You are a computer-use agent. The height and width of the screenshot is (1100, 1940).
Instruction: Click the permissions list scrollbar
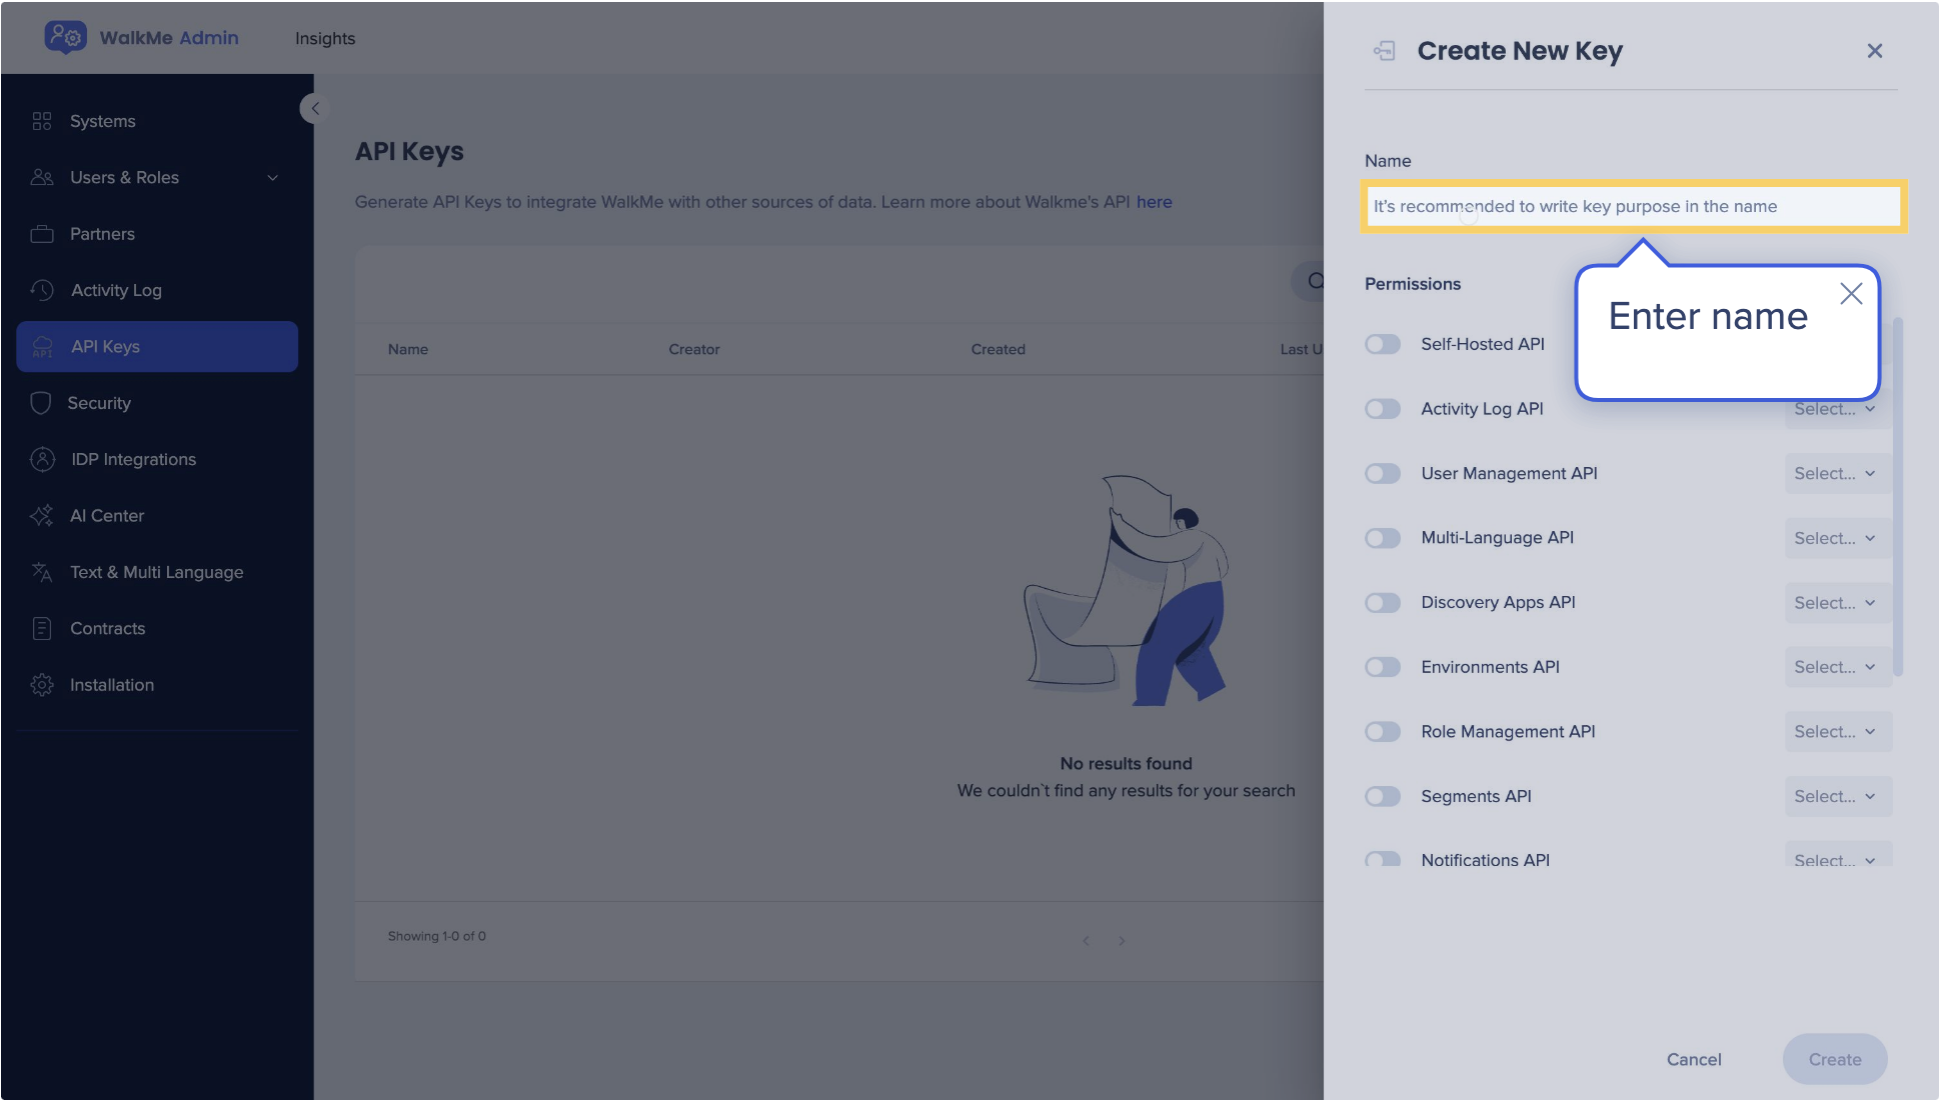1898,497
